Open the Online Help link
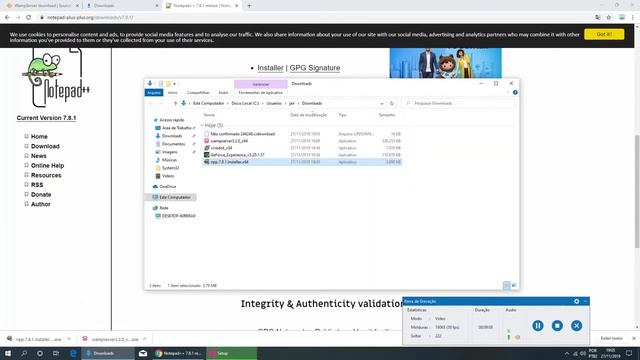640x360 pixels. (x=47, y=166)
